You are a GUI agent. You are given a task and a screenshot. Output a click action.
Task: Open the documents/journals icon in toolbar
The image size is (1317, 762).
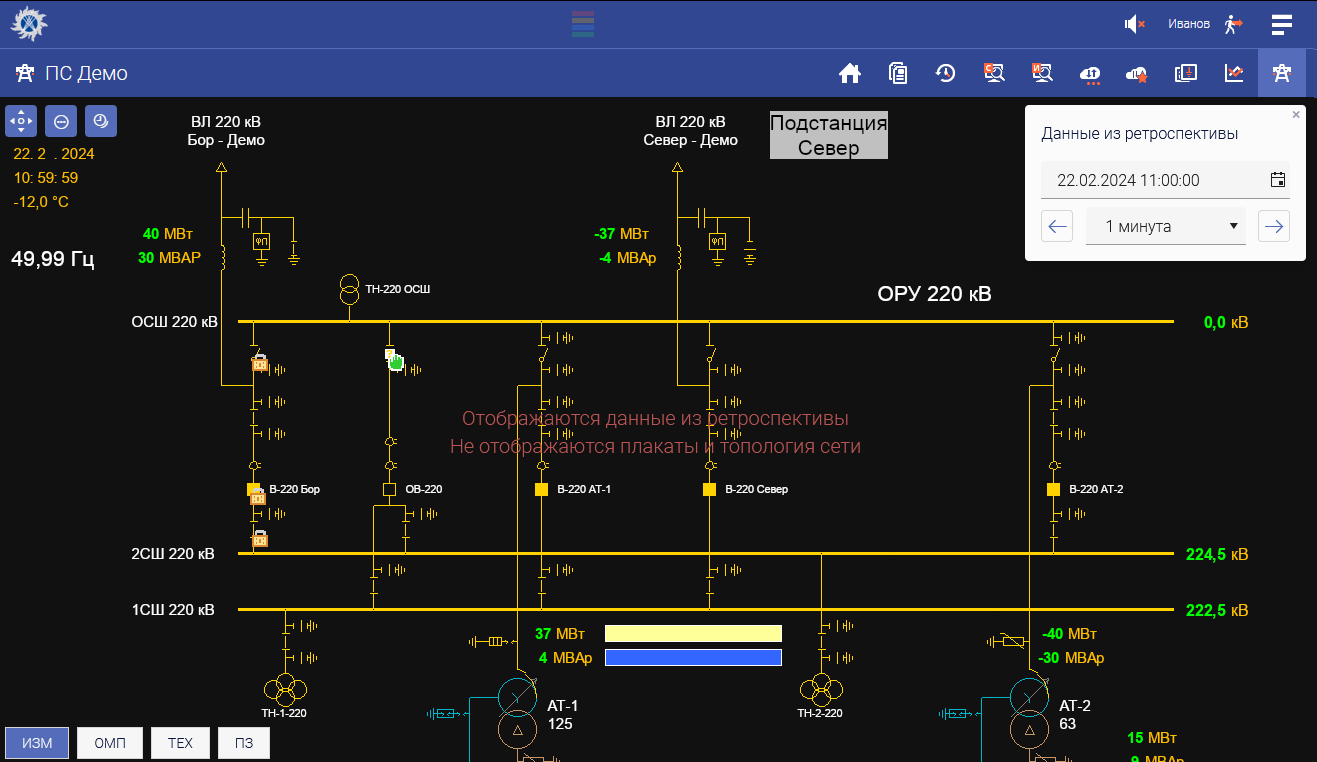point(898,73)
